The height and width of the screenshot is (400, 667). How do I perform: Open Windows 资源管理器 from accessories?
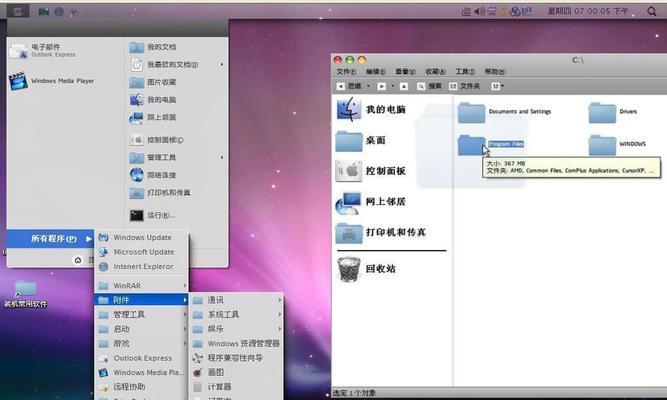pyautogui.click(x=237, y=343)
